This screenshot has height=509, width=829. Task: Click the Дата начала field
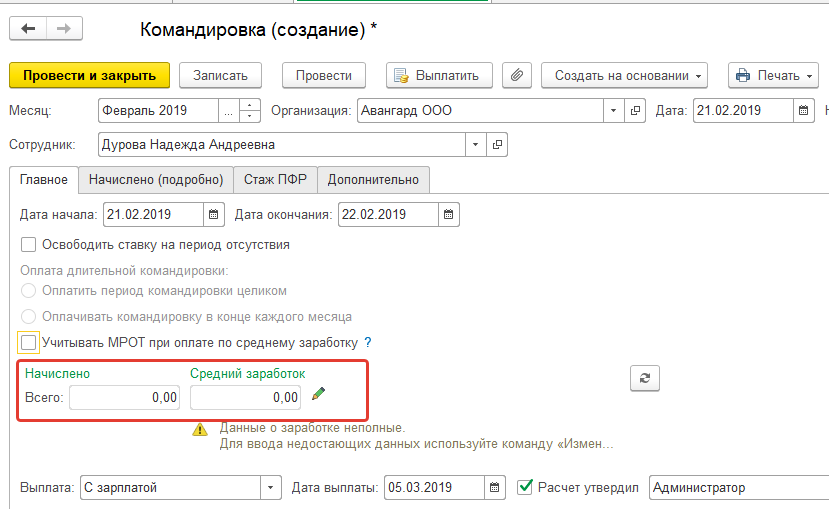153,214
